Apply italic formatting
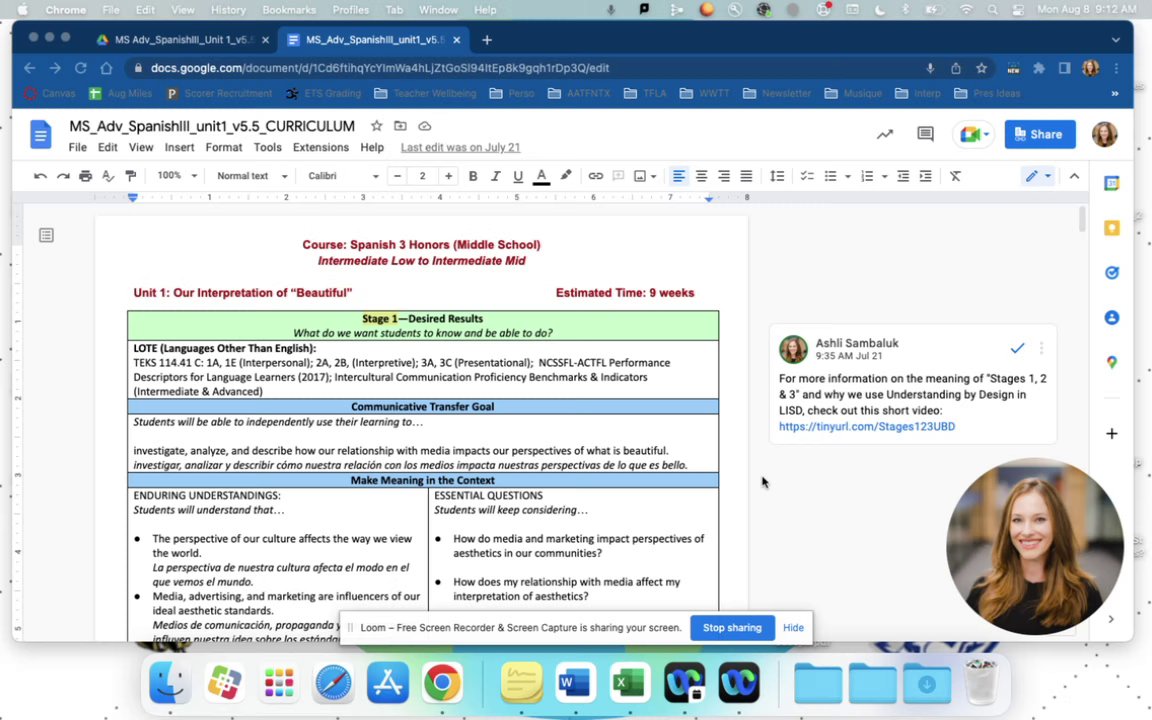This screenshot has height=720, width=1152. point(495,176)
